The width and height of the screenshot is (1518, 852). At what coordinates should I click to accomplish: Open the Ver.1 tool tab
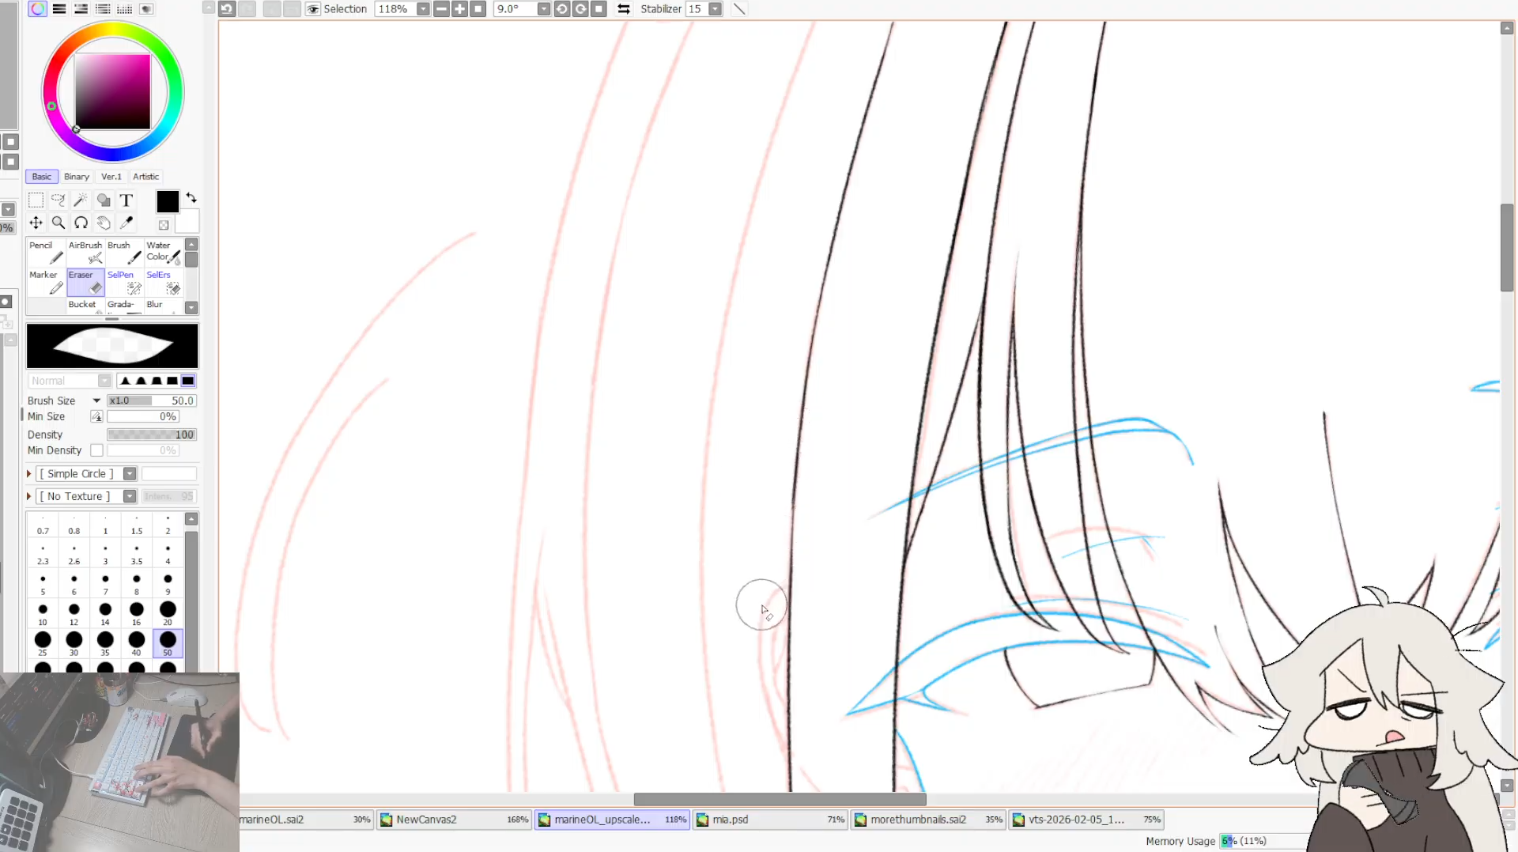(111, 177)
